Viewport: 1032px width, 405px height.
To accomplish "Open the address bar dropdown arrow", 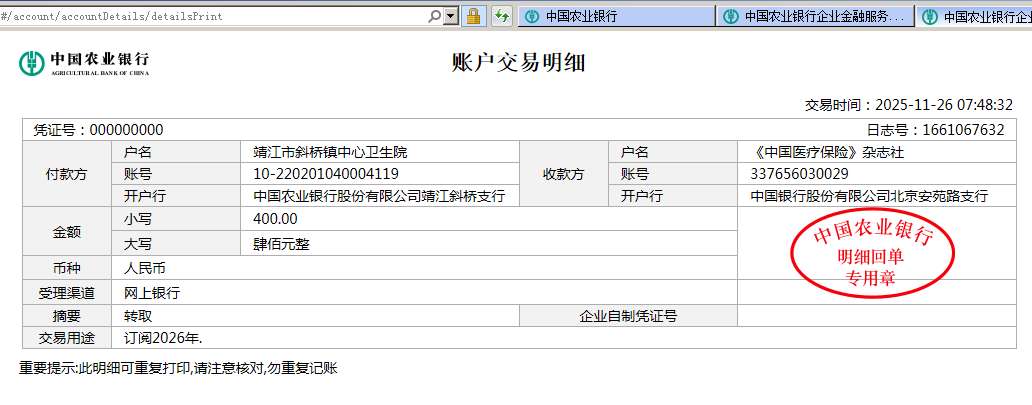I will (451, 16).
